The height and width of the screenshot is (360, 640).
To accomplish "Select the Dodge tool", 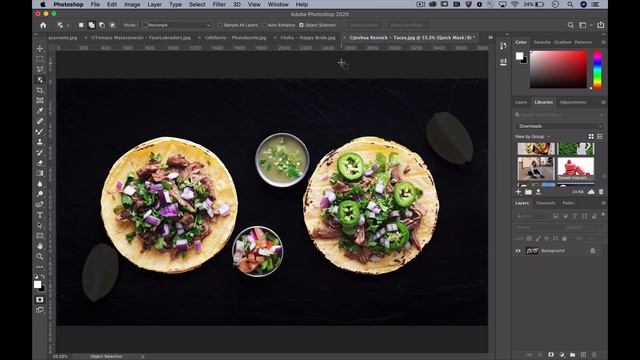I will (40, 194).
